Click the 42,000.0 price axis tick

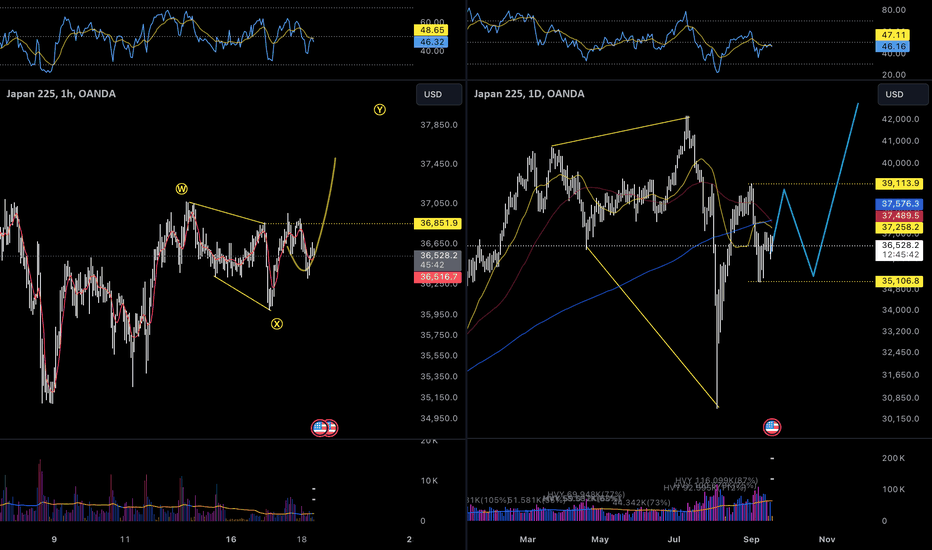(900, 119)
